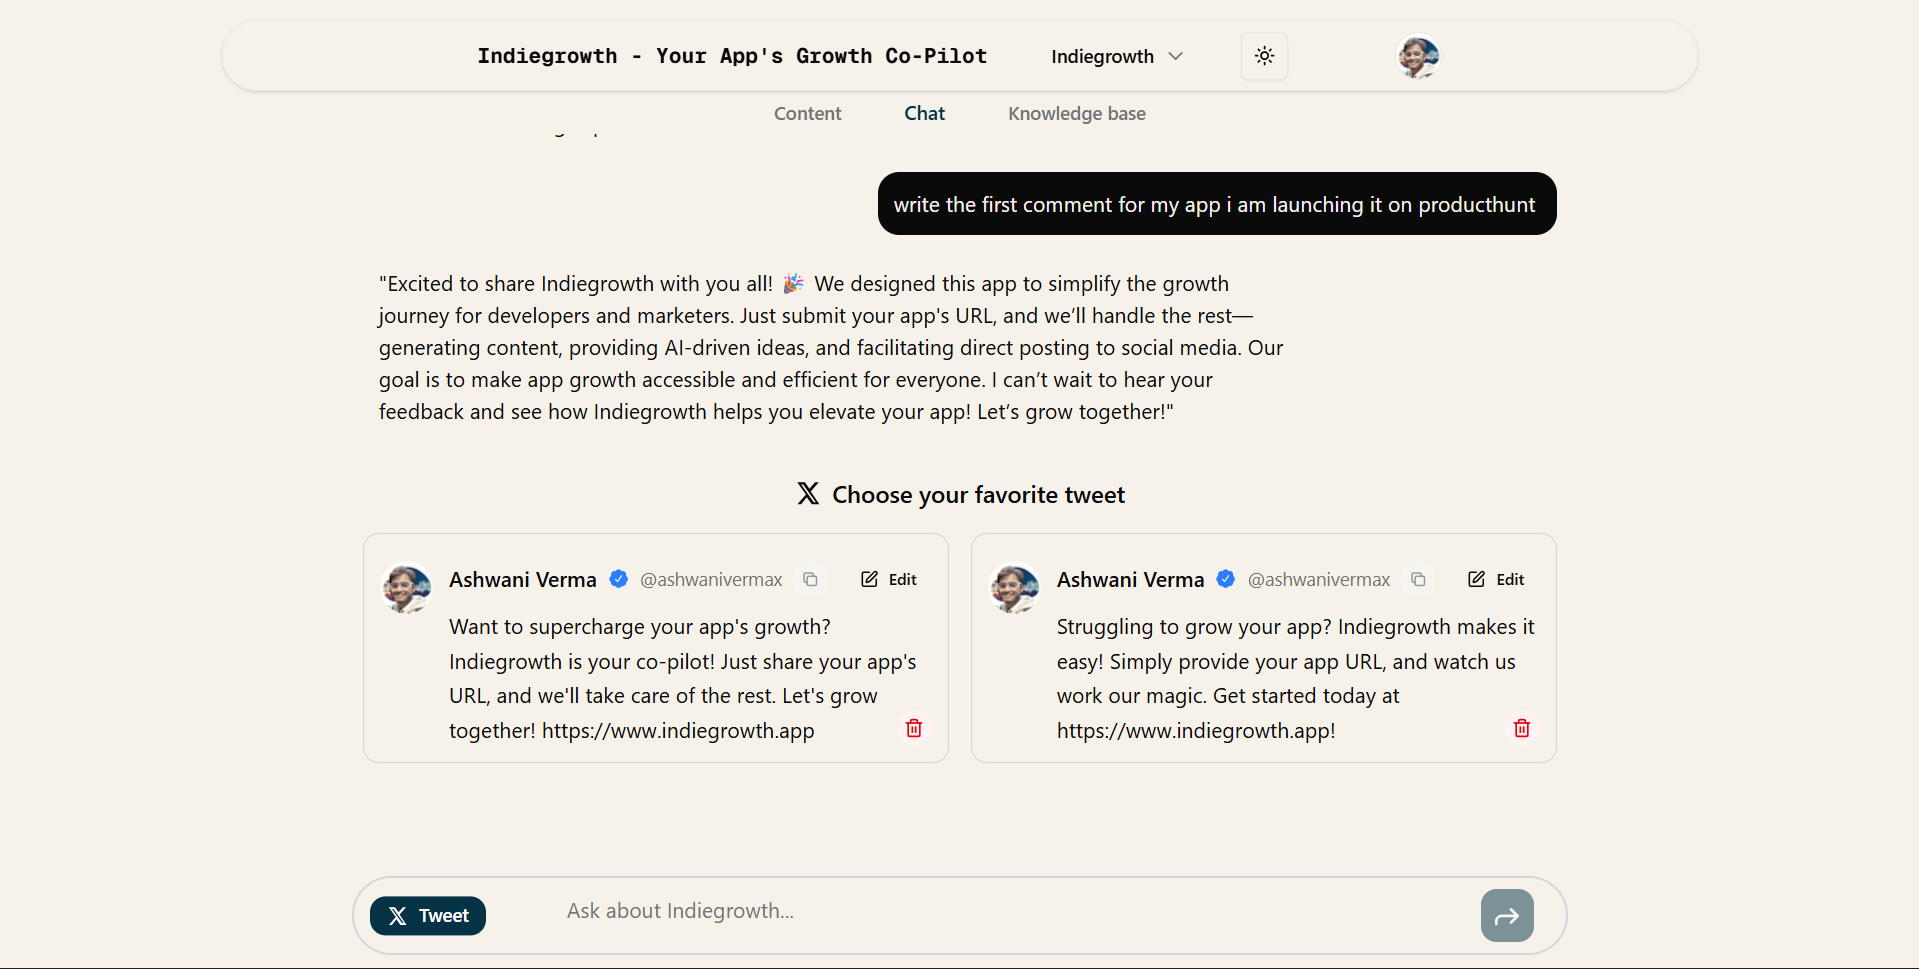
Task: Toggle the light/dark theme sun icon
Action: 1264,56
